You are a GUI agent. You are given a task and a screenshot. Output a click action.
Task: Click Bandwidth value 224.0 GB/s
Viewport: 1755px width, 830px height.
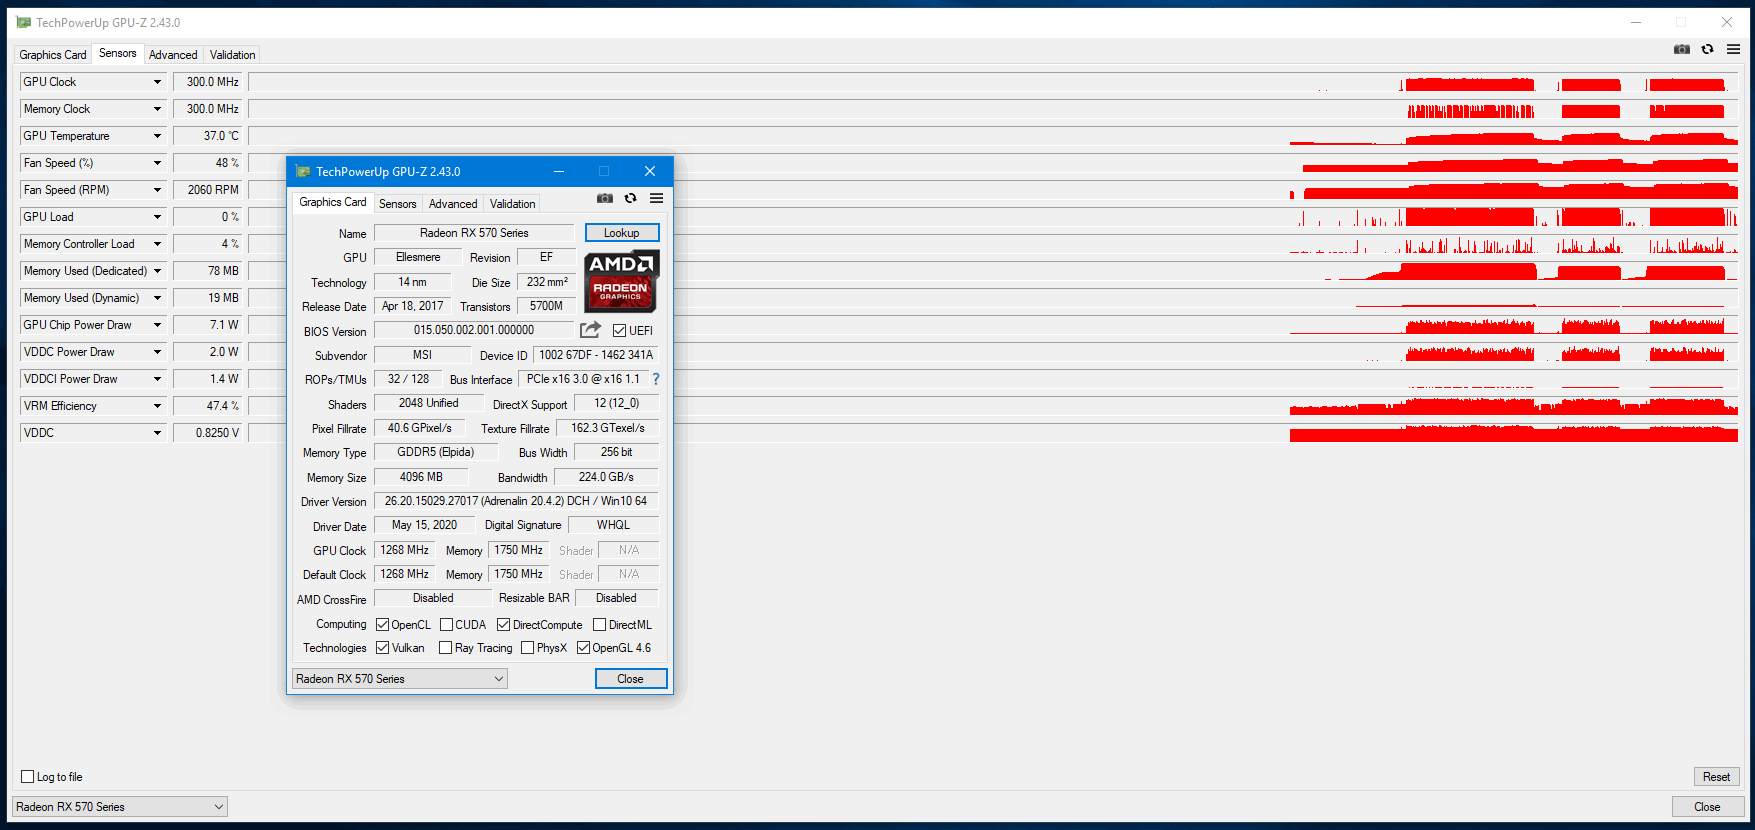pyautogui.click(x=606, y=477)
